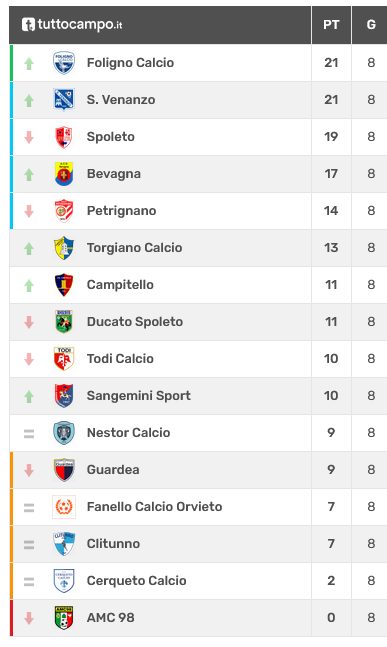Select the G column header
387x647 pixels.
click(x=370, y=25)
